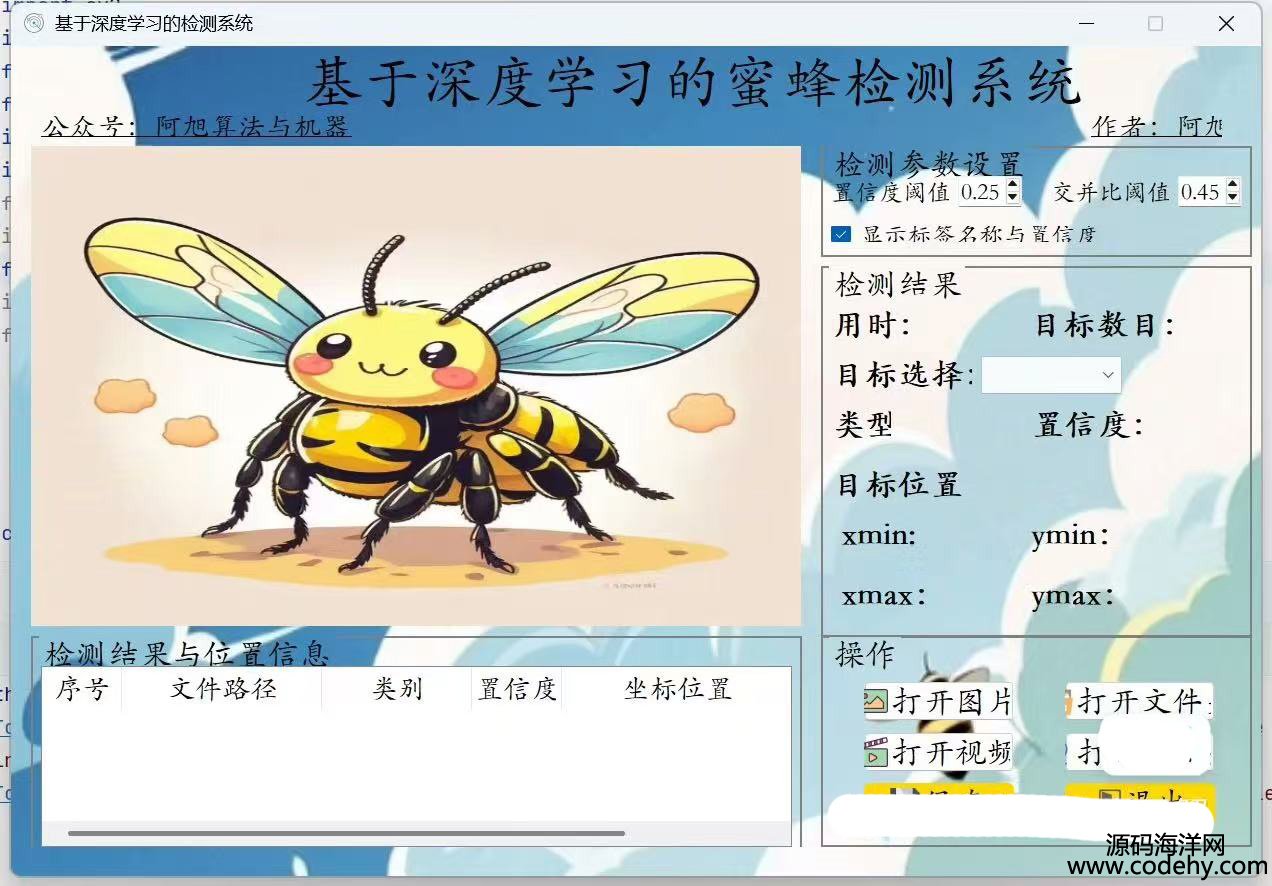Click the 置信度阈值 label
Screen dimensions: 1272x886
tap(892, 192)
